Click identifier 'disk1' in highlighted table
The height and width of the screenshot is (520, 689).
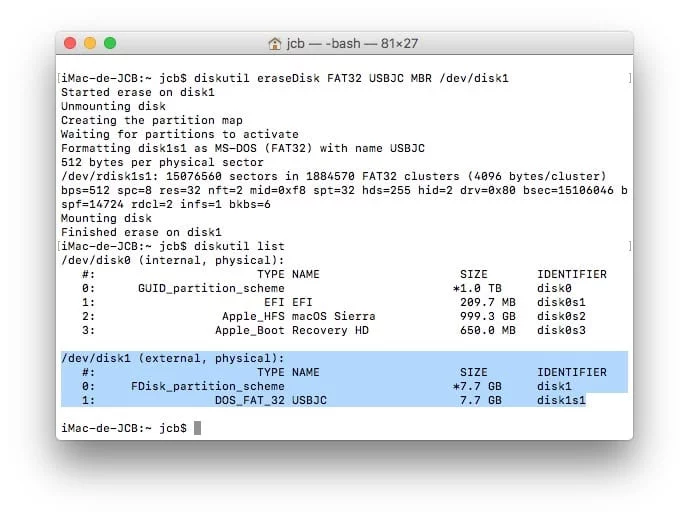(x=554, y=386)
